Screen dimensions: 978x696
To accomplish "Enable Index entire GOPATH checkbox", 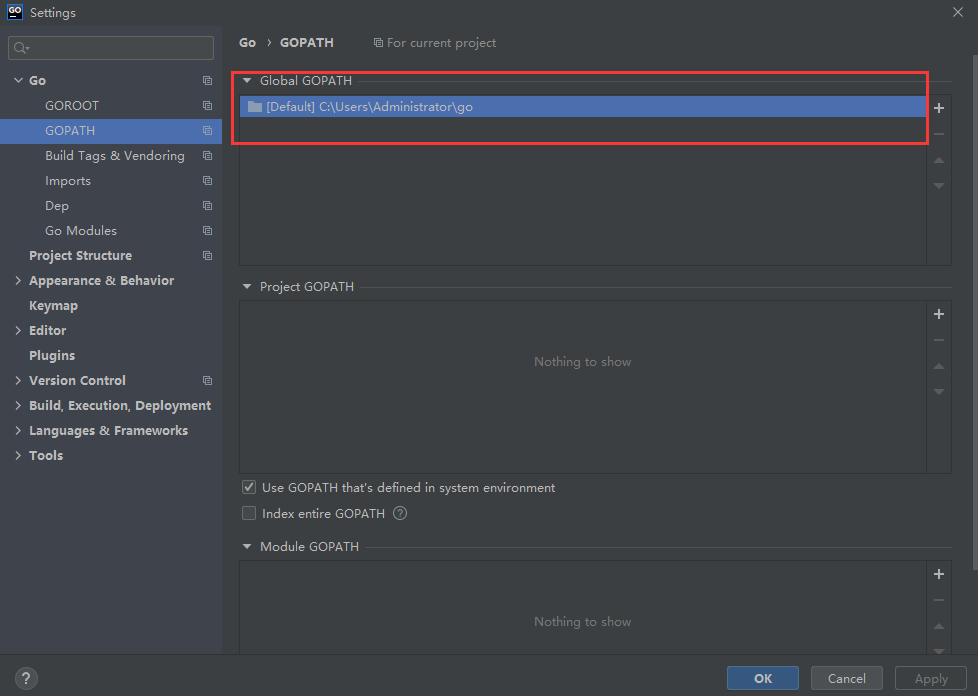I will [x=249, y=513].
